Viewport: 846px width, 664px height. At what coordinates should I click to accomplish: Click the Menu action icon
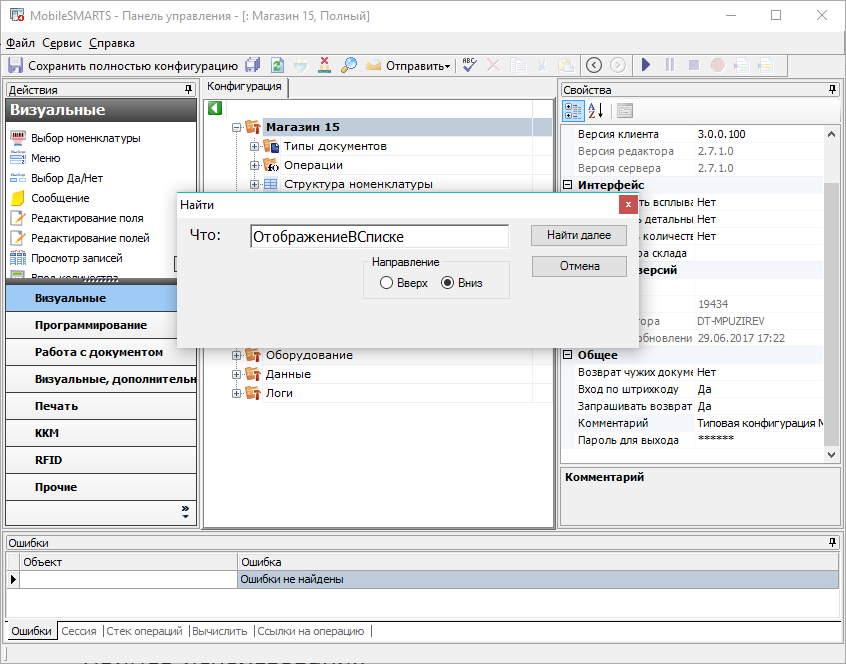pyautogui.click(x=18, y=158)
